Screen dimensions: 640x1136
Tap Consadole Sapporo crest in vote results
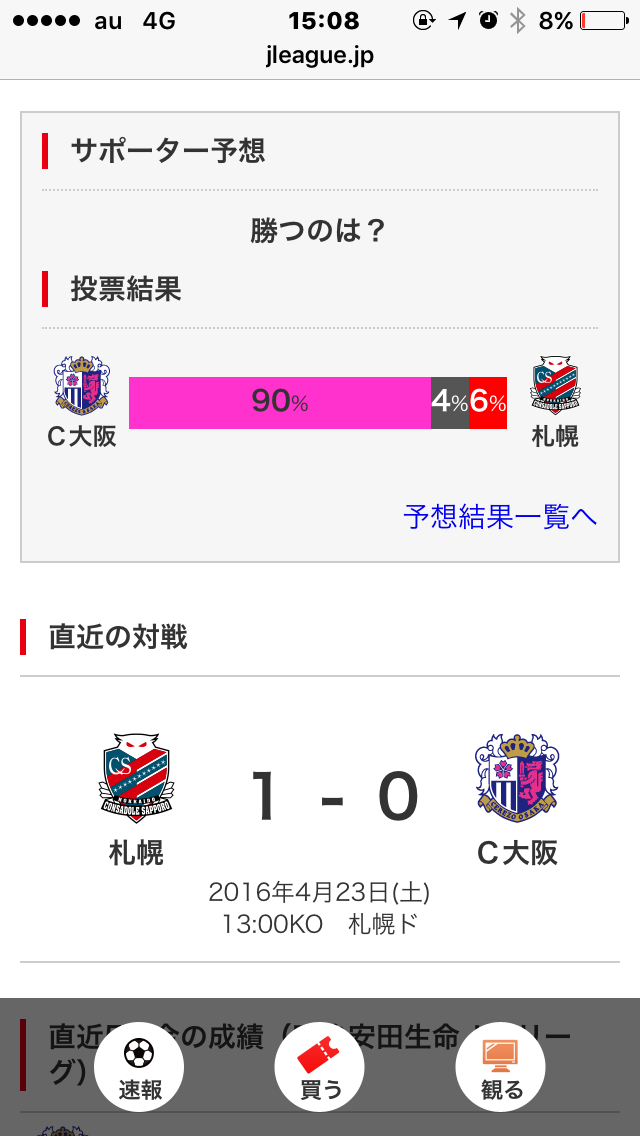555,385
